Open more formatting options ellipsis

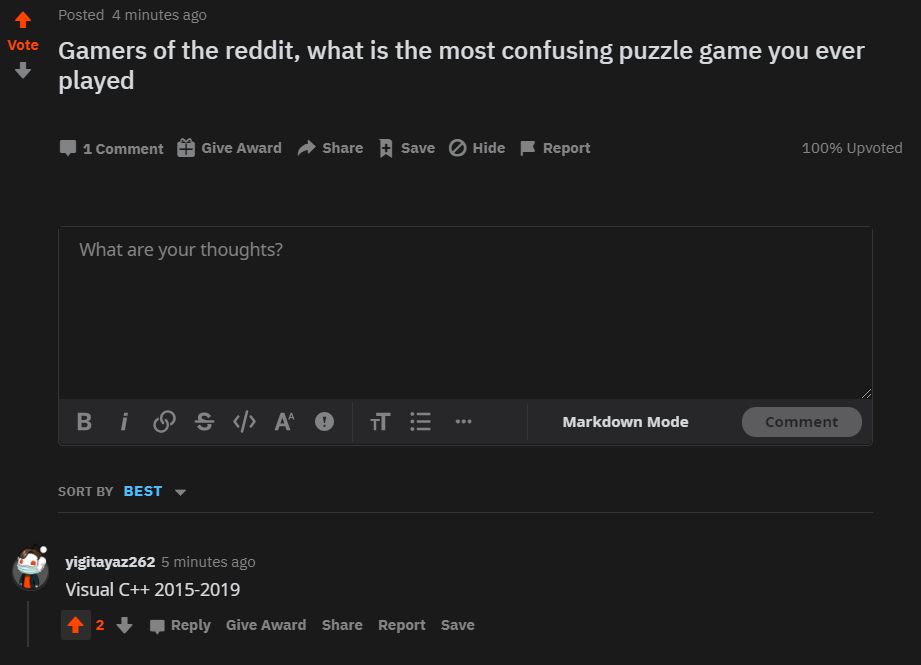point(463,422)
